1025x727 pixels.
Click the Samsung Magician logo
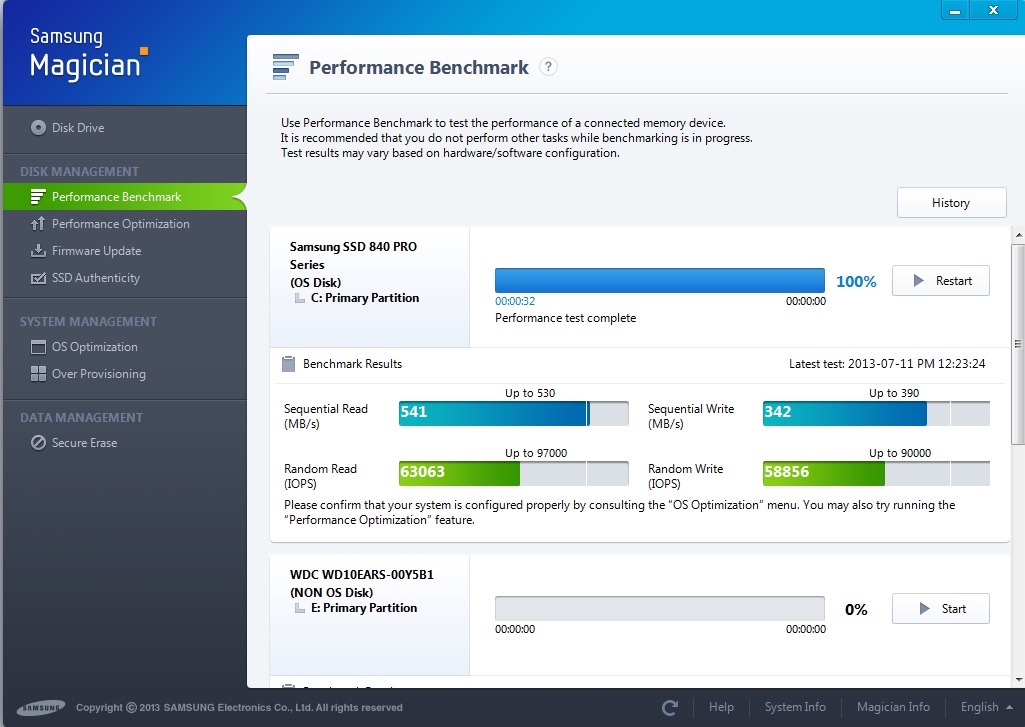[x=88, y=55]
